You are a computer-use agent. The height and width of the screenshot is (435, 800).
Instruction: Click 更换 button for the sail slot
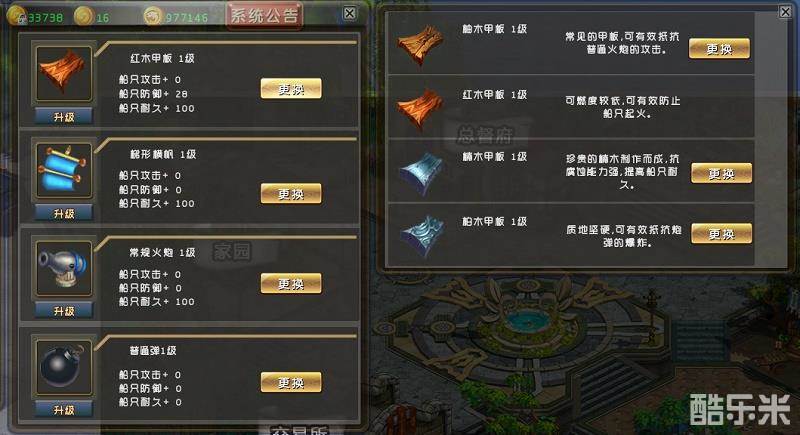(x=291, y=194)
